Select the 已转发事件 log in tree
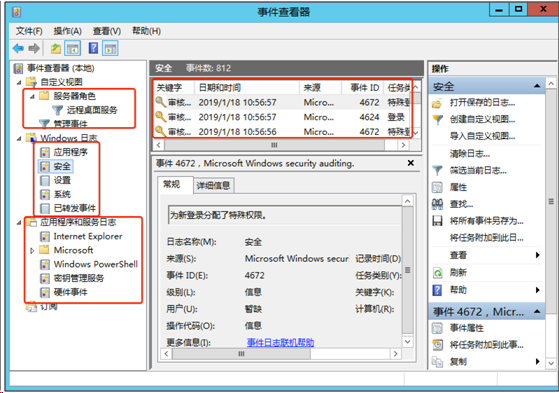 [x=75, y=208]
